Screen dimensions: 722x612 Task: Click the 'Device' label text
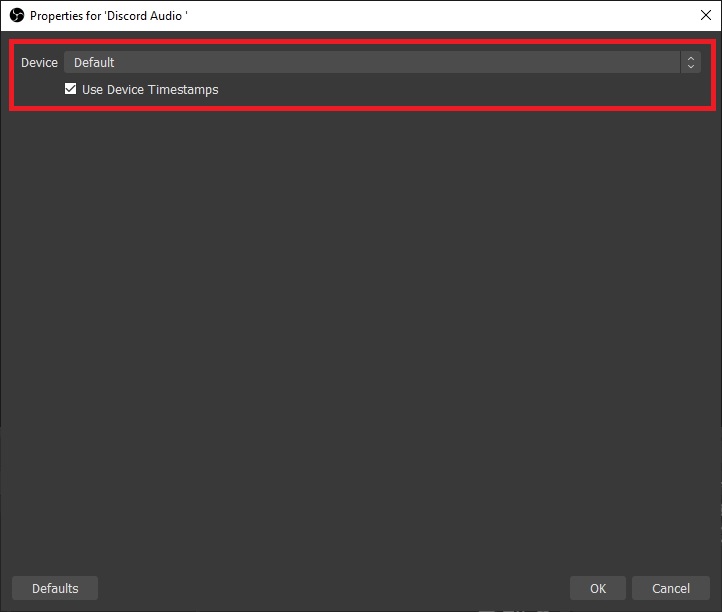(39, 63)
